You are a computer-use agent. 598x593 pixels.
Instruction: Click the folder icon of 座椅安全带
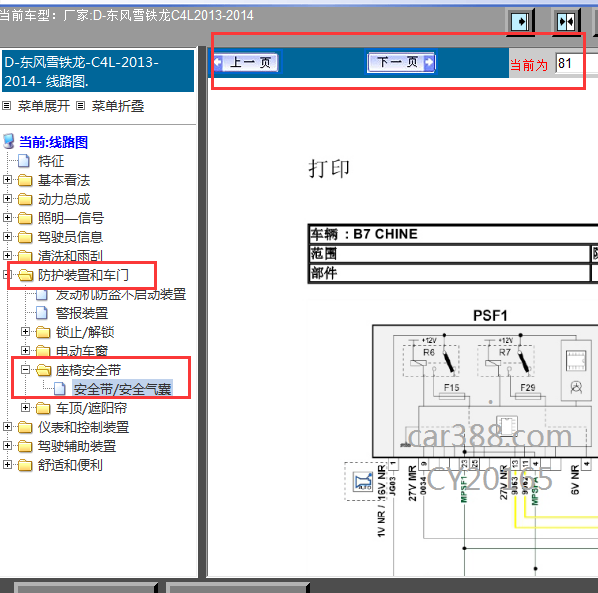tap(43, 370)
